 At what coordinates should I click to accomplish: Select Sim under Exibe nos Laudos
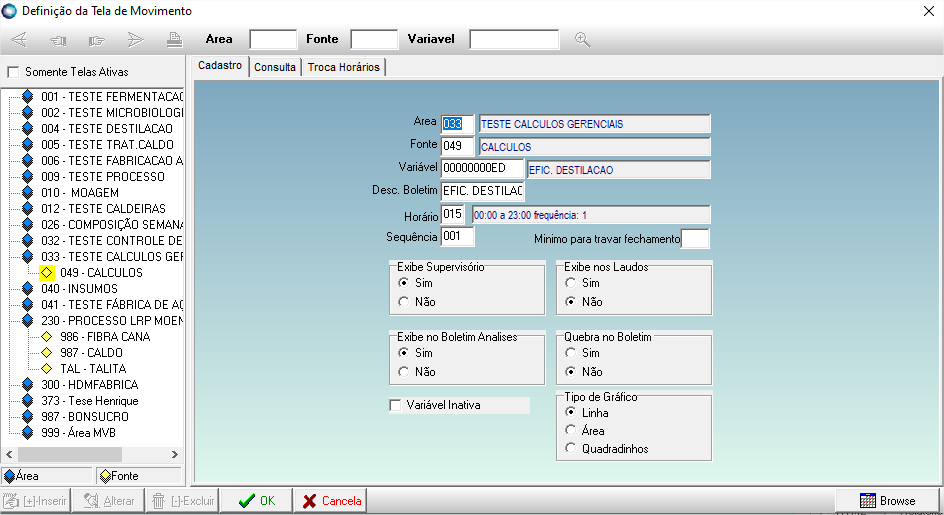click(571, 282)
